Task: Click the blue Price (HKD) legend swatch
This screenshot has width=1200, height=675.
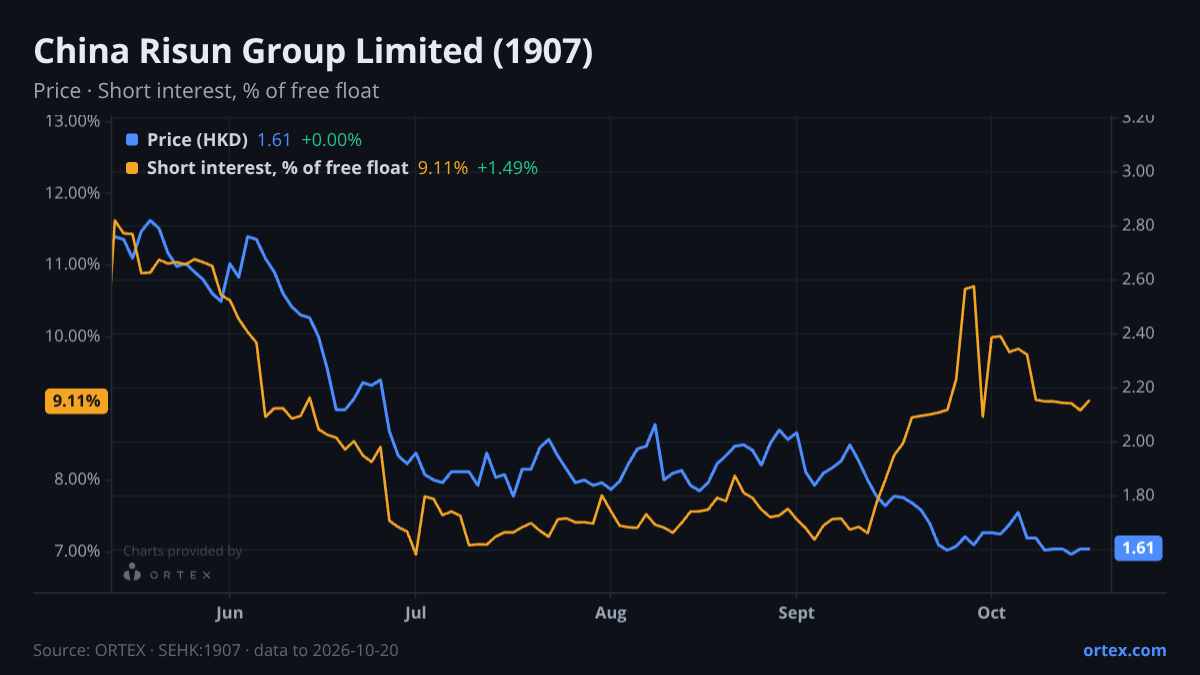Action: [132, 140]
